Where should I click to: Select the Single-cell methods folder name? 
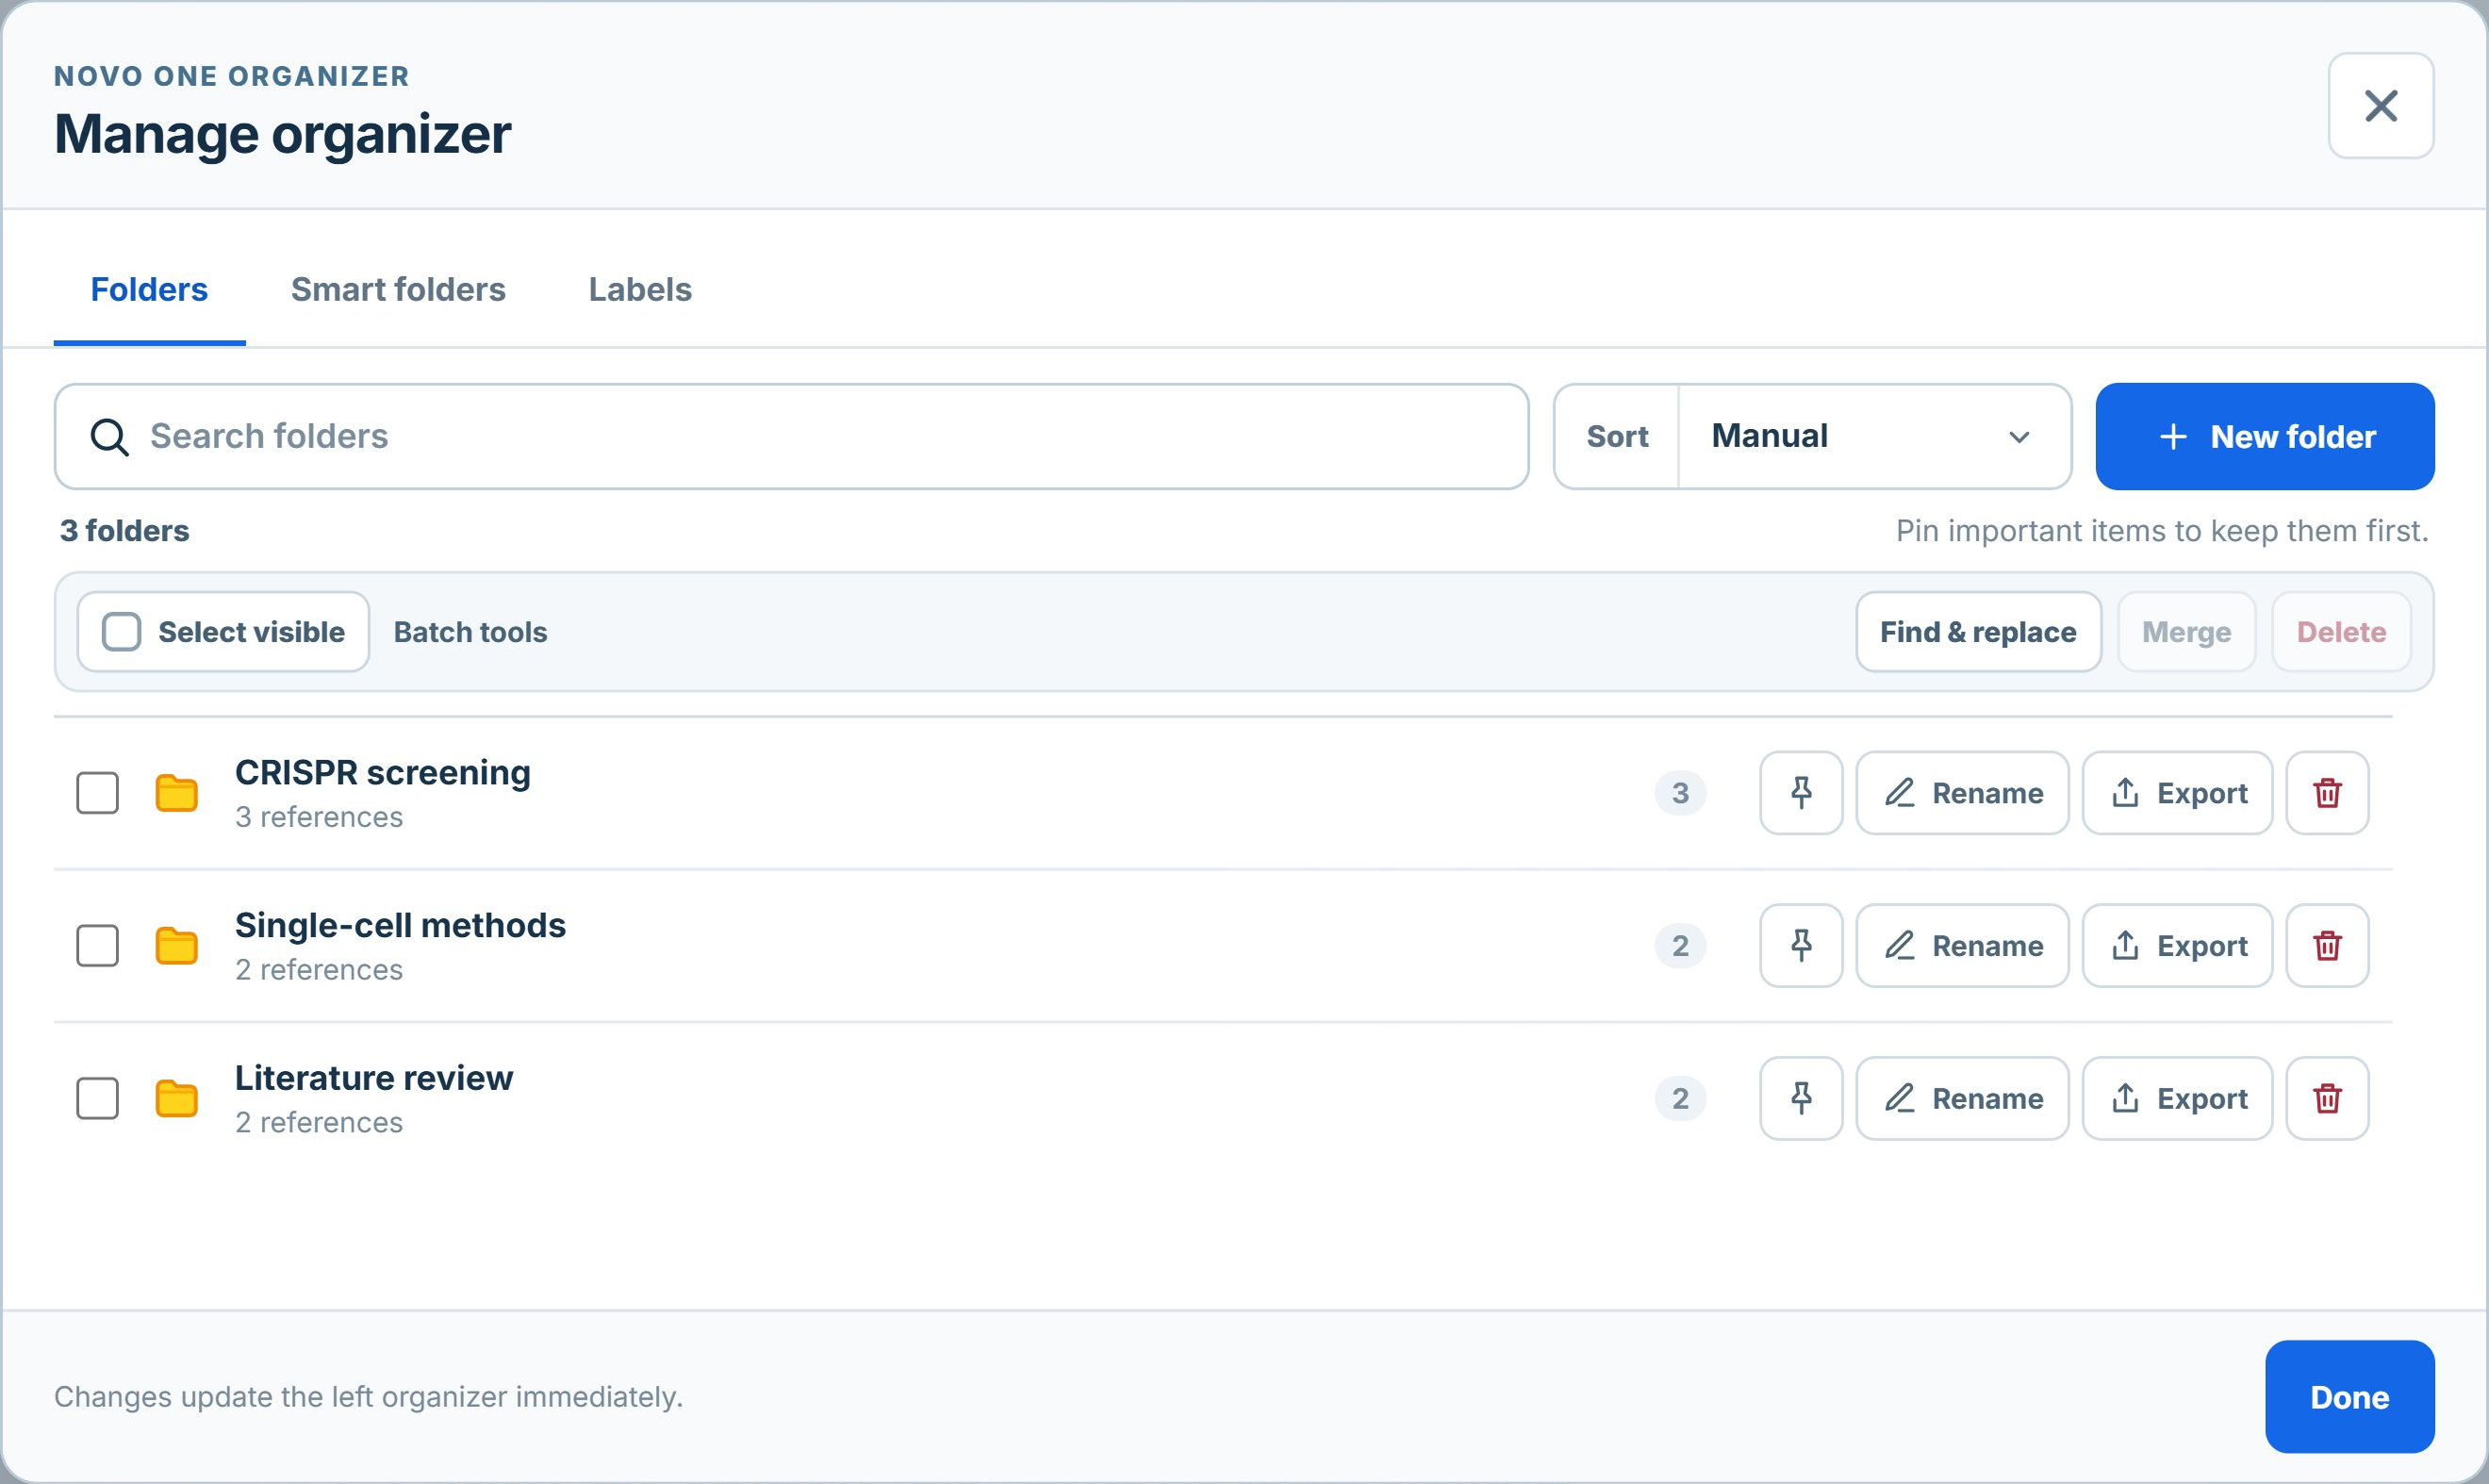click(400, 925)
